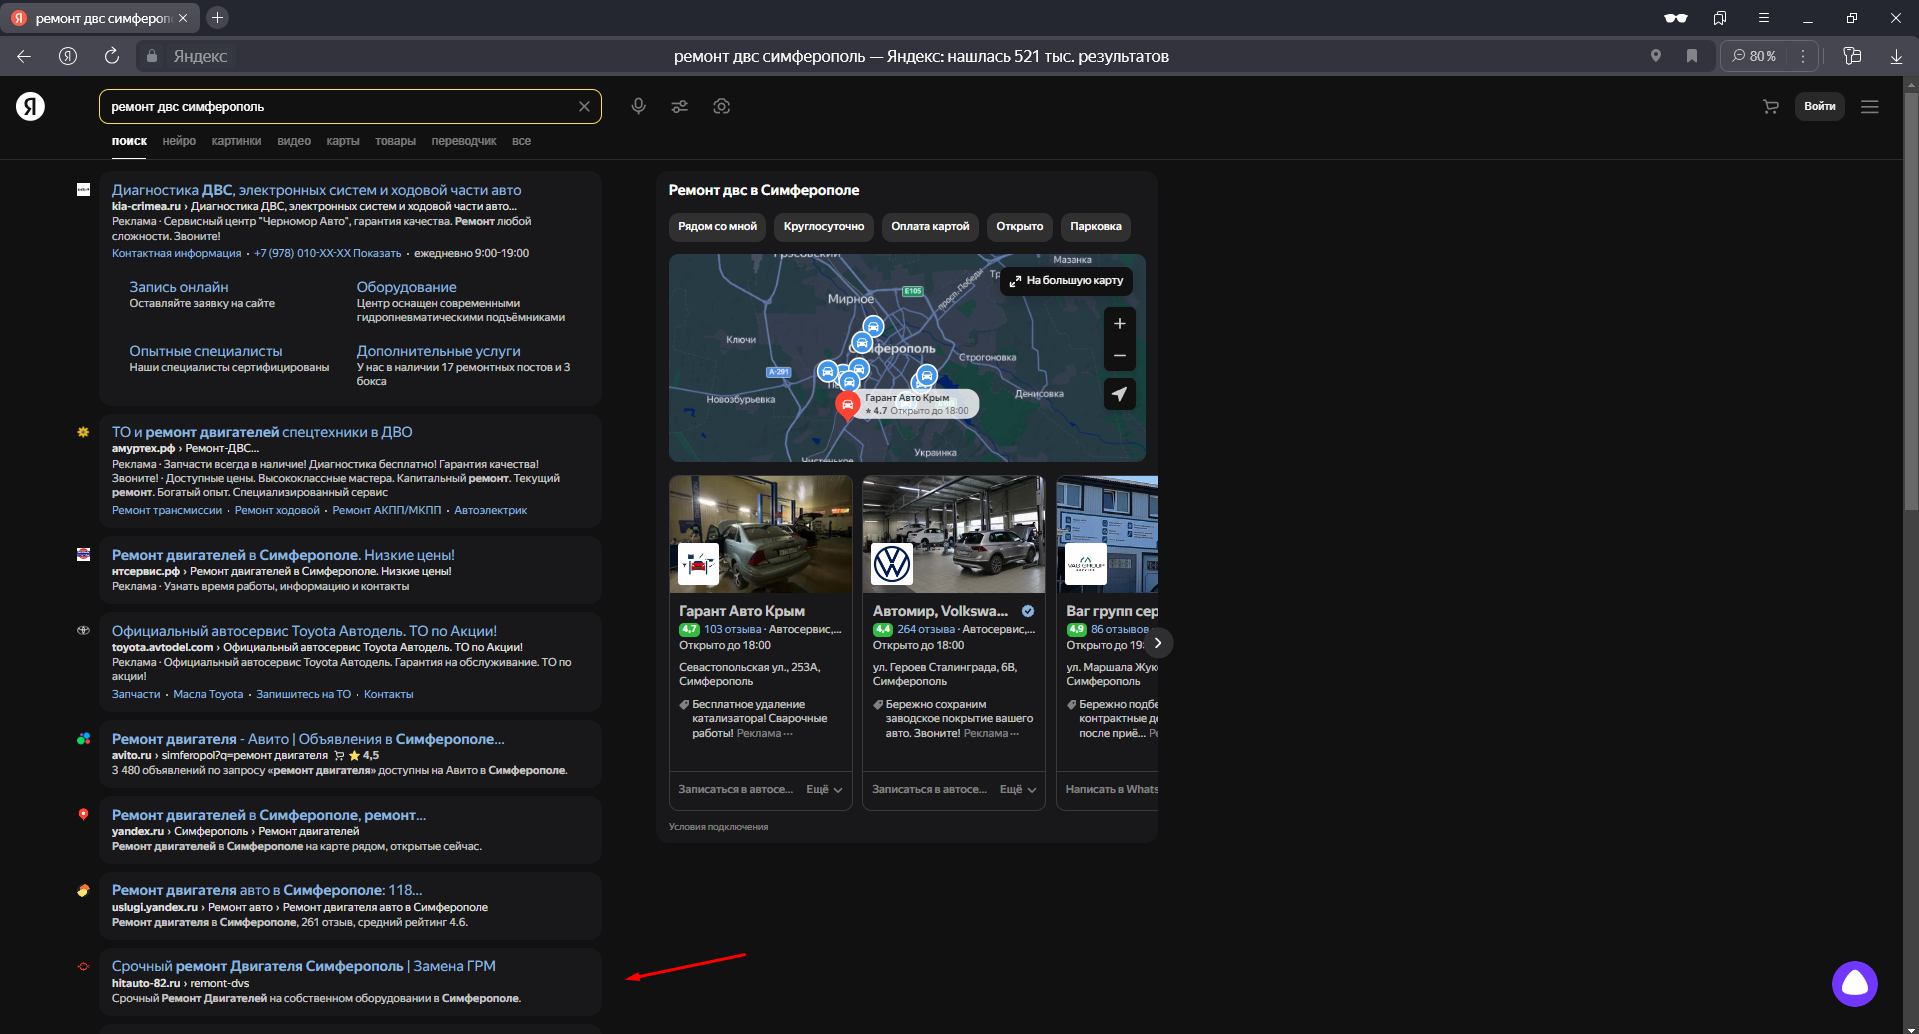Zoom in on the map with plus
This screenshot has height=1034, width=1919.
[1119, 323]
